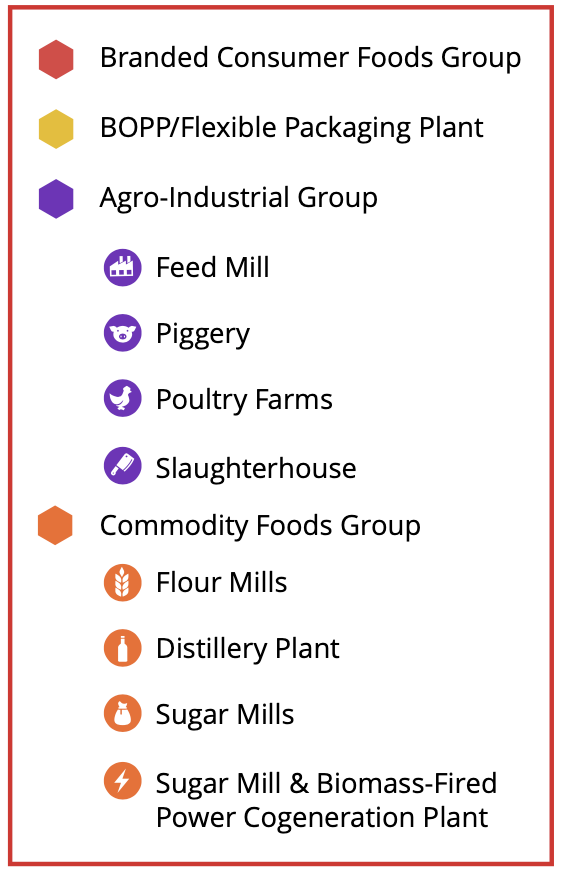566x878 pixels.
Task: Click the purple Feed Mill factory icon
Action: tap(122, 267)
